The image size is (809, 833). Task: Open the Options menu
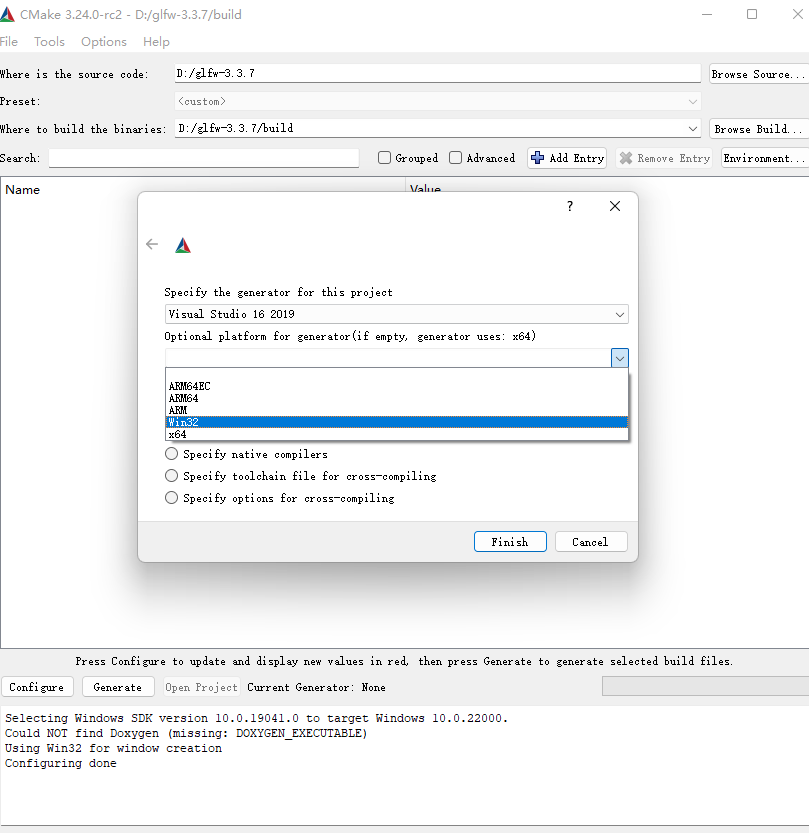point(104,41)
